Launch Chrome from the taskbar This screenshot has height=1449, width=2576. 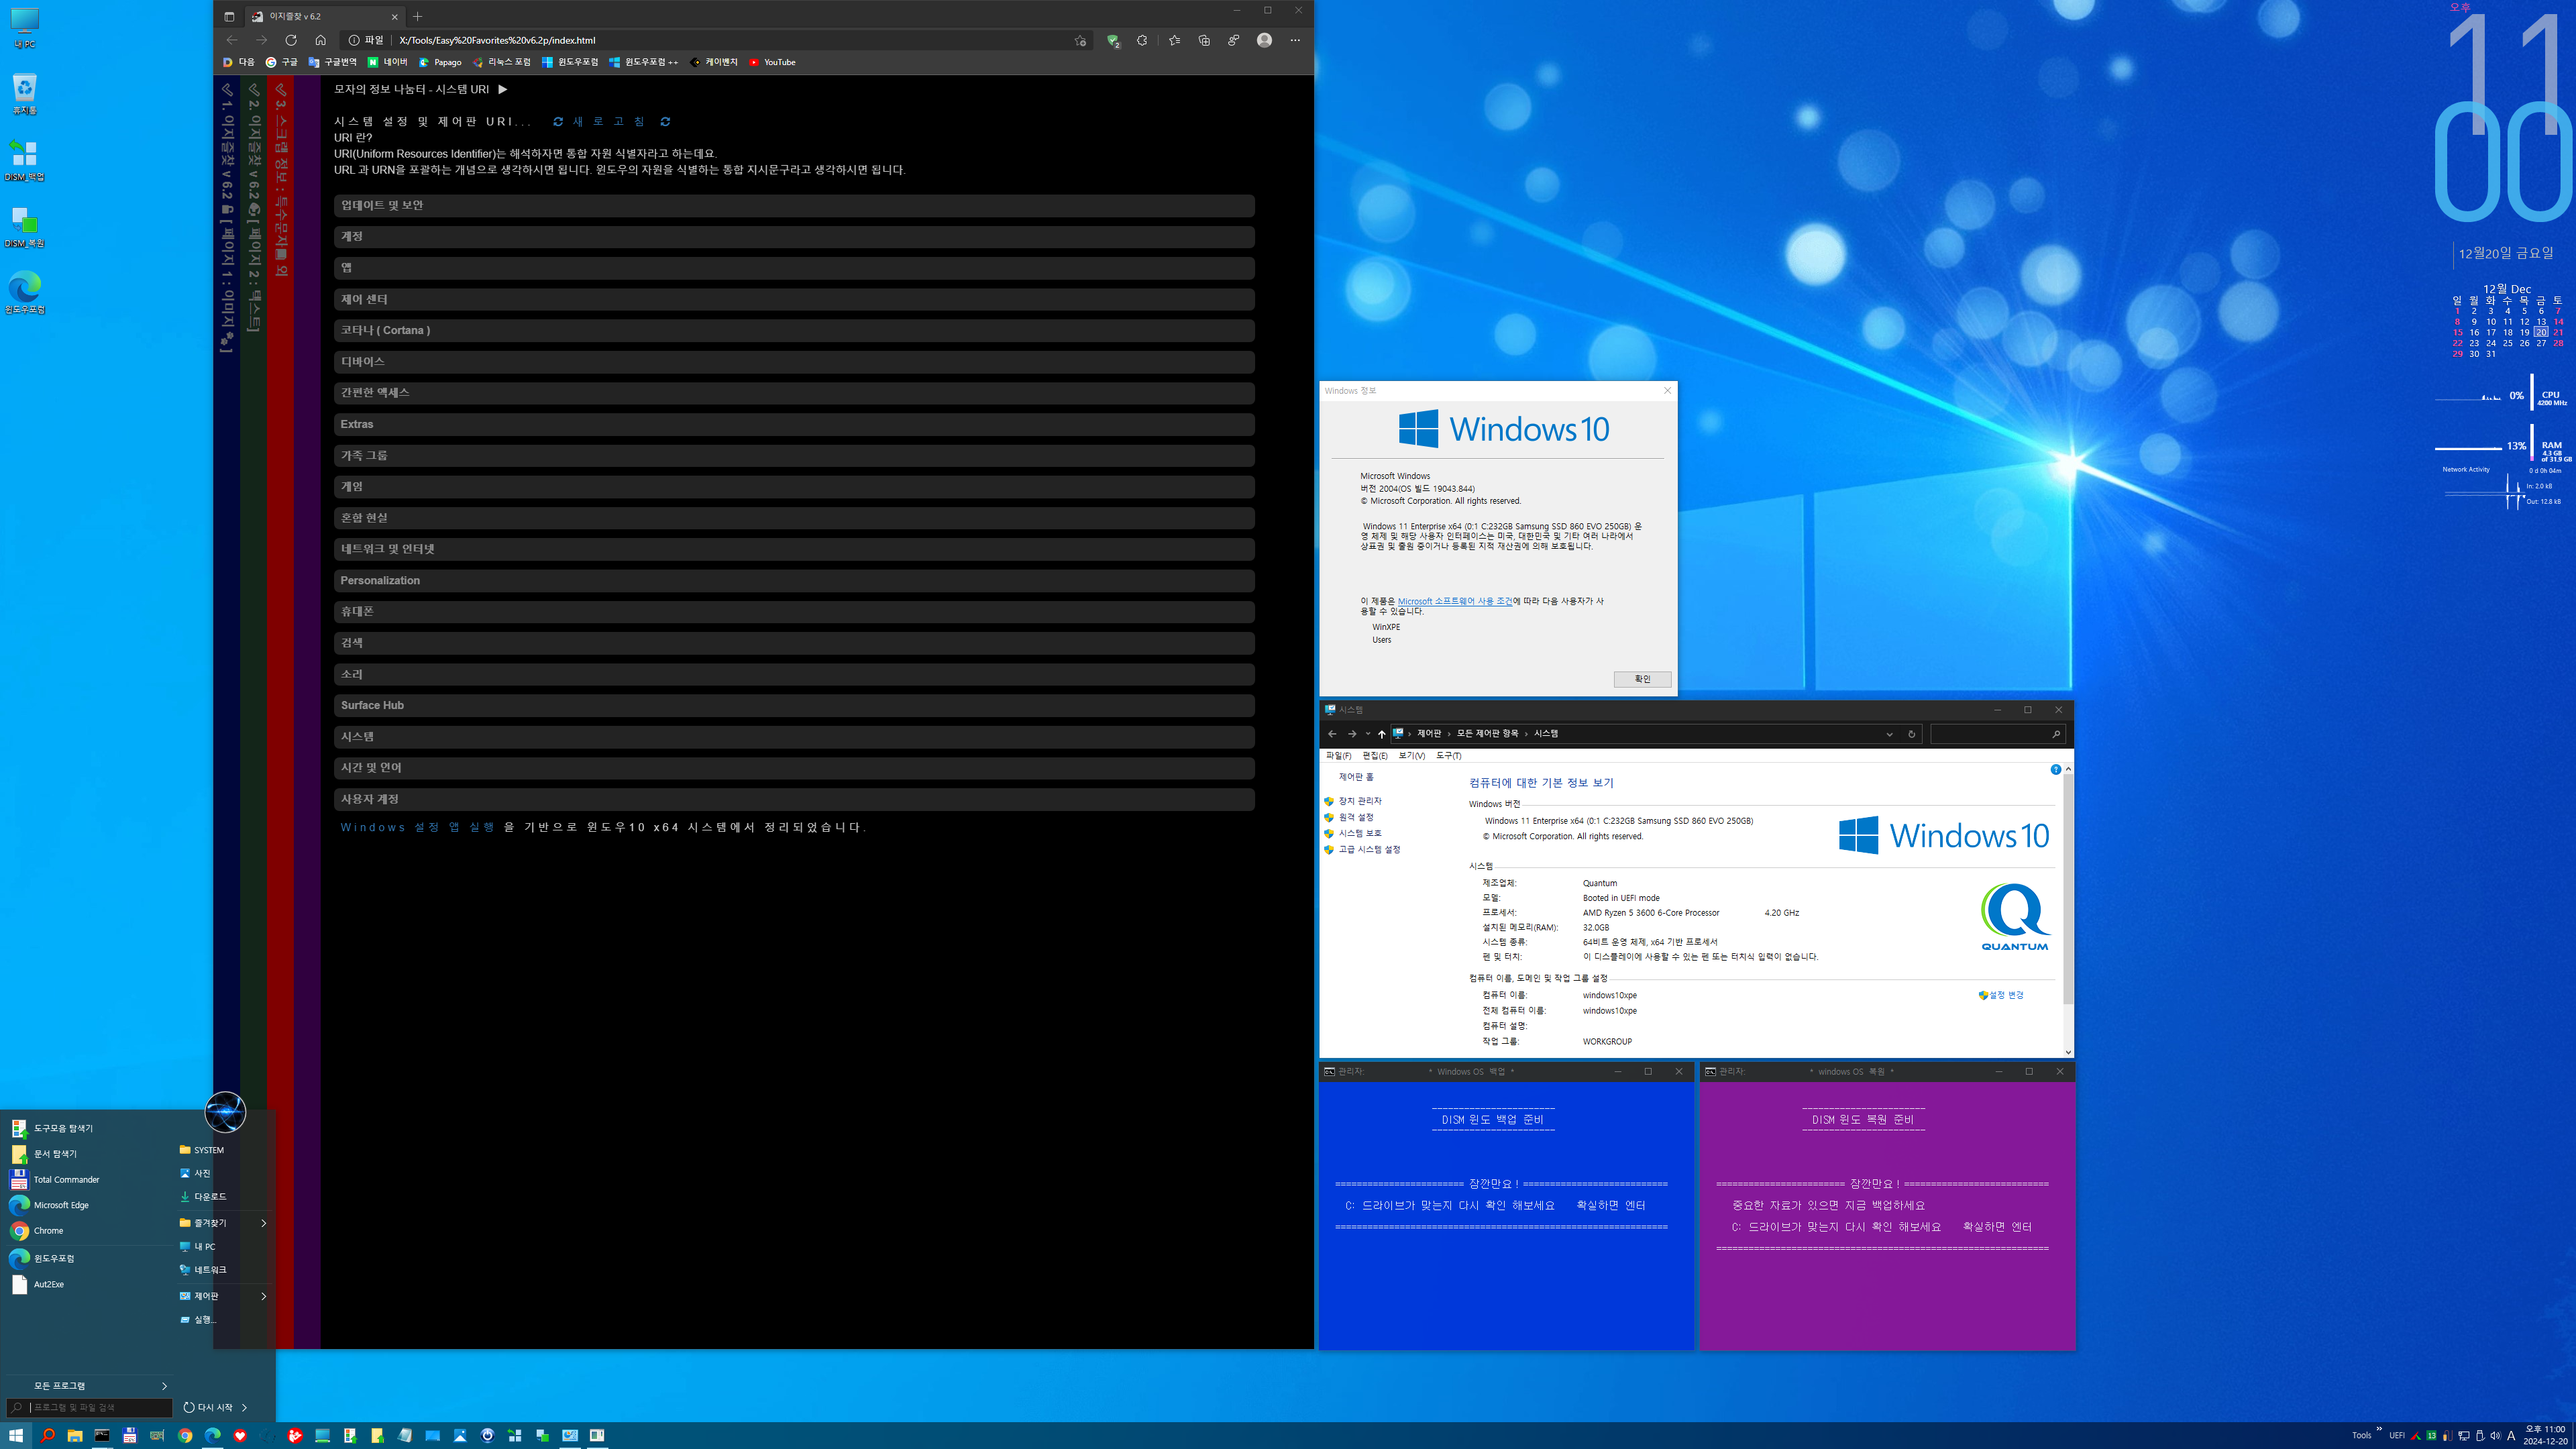(185, 1435)
